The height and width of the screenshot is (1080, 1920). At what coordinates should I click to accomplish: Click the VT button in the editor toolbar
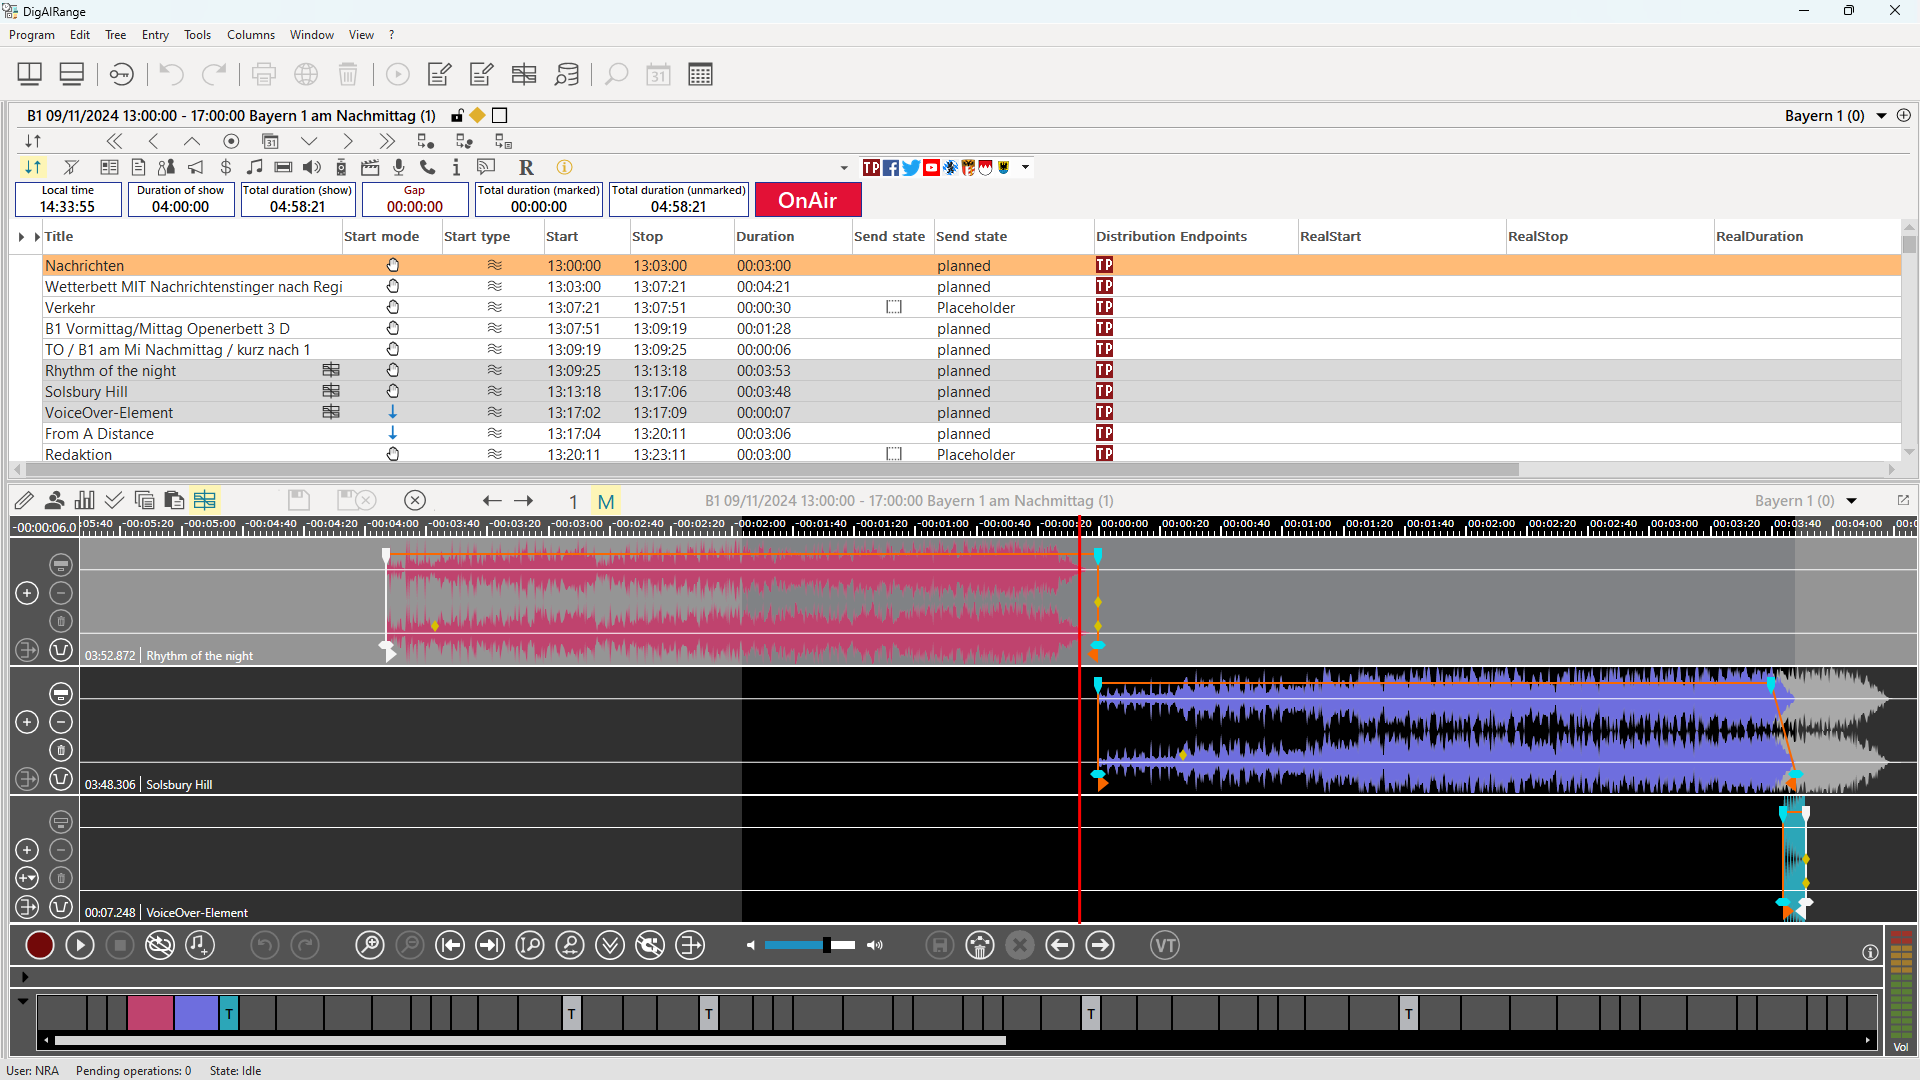1165,945
